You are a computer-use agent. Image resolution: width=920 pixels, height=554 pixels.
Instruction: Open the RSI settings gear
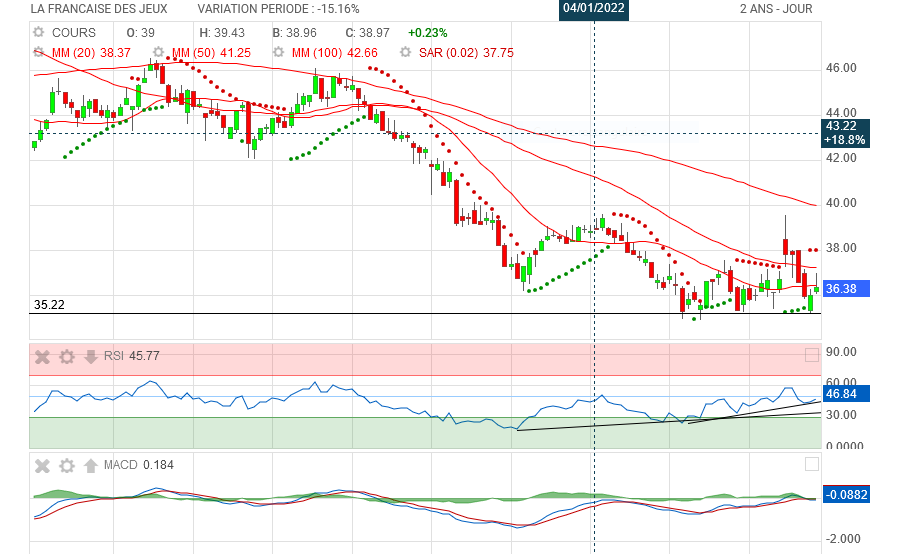67,356
